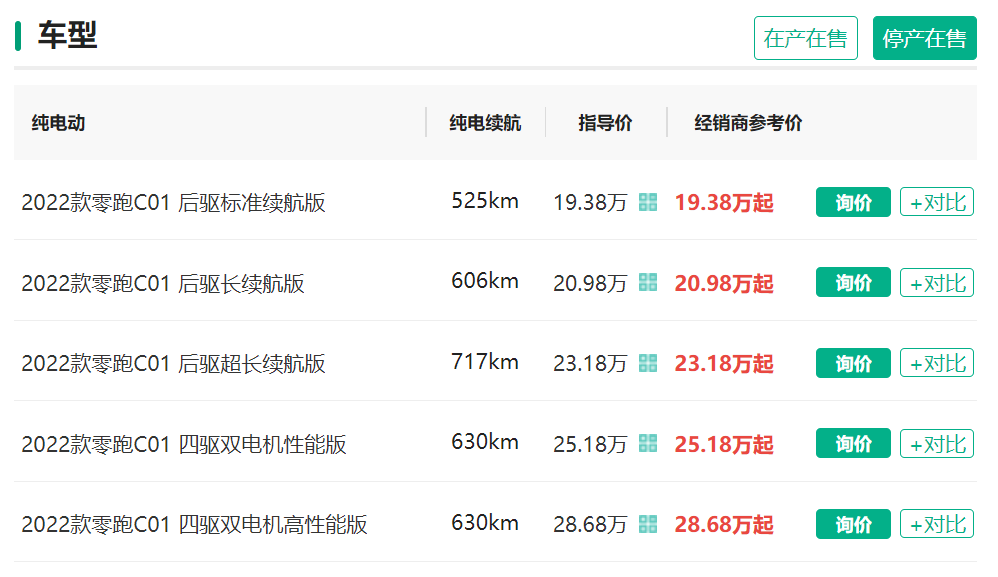Open price calculator icon for 后驱超长续航版
Viewport: 998px width, 577px height.
pos(648,363)
